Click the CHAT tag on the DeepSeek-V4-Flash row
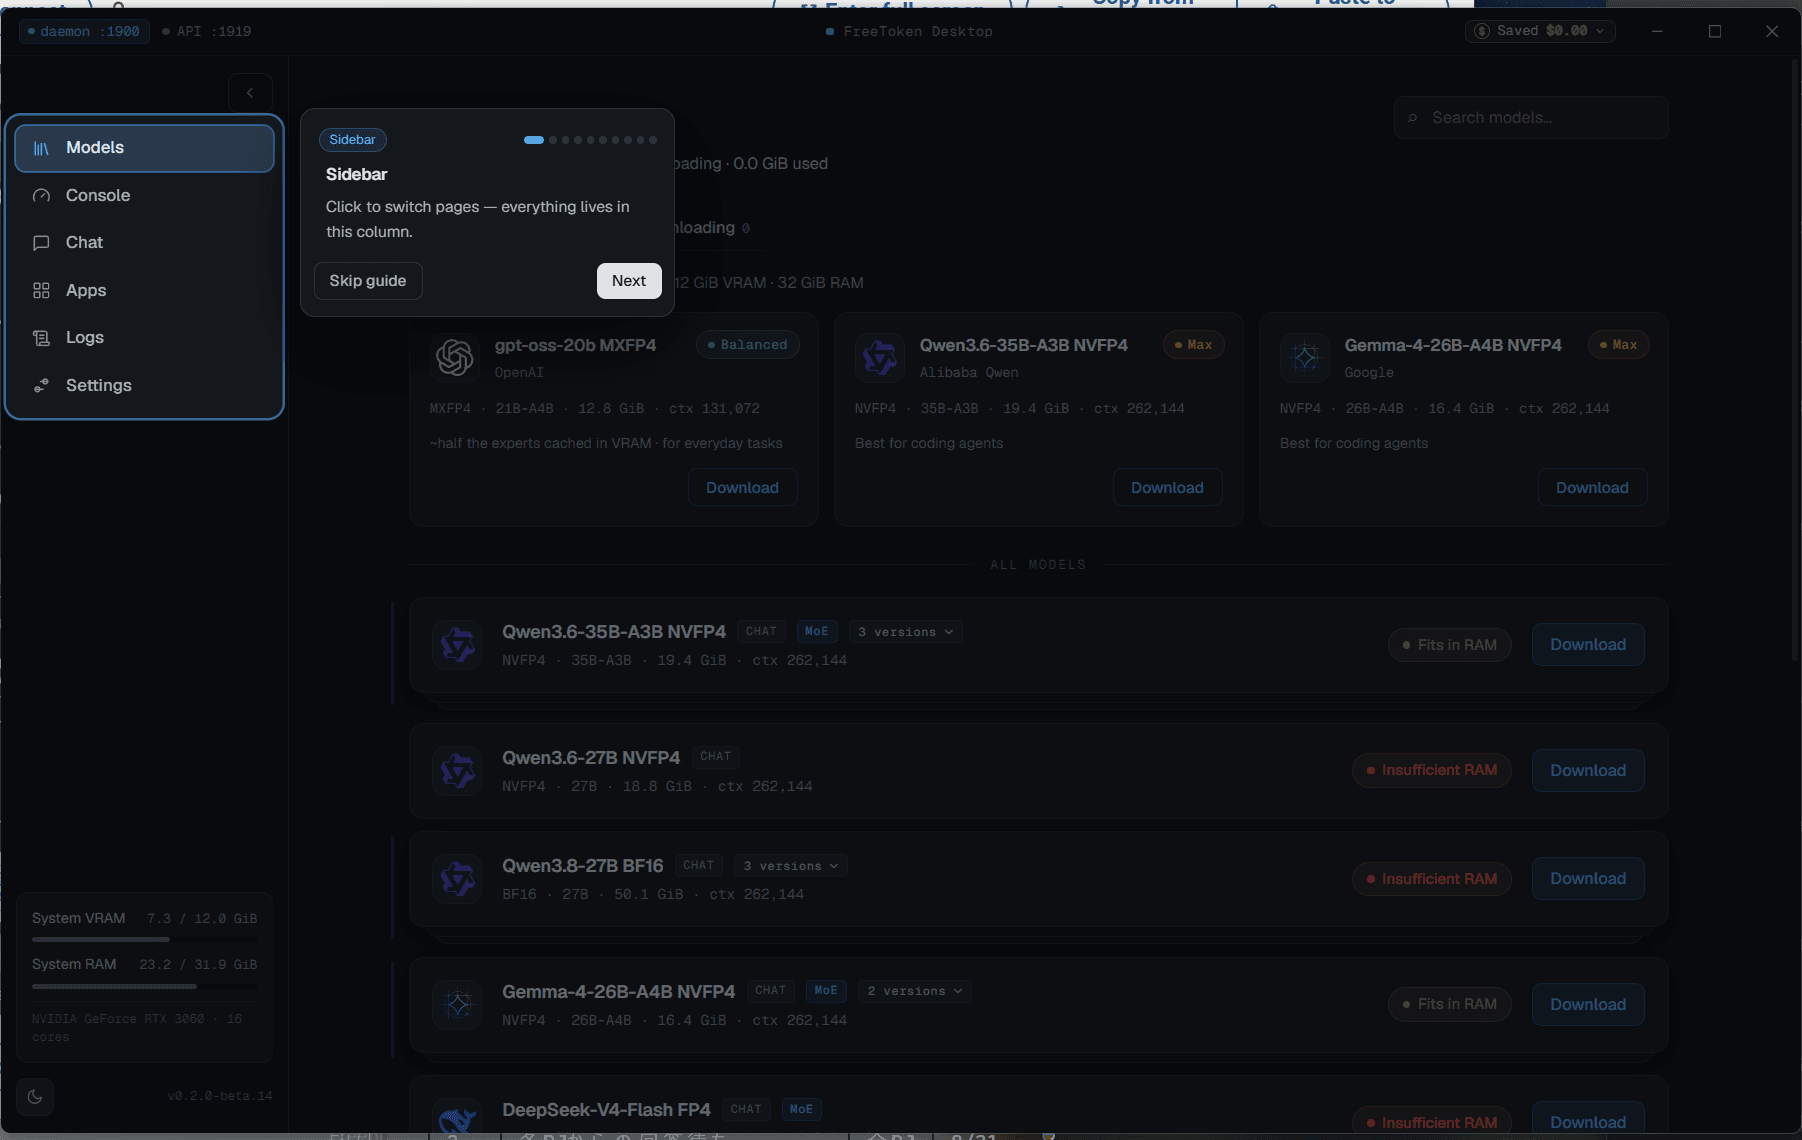The image size is (1802, 1140). 746,1110
